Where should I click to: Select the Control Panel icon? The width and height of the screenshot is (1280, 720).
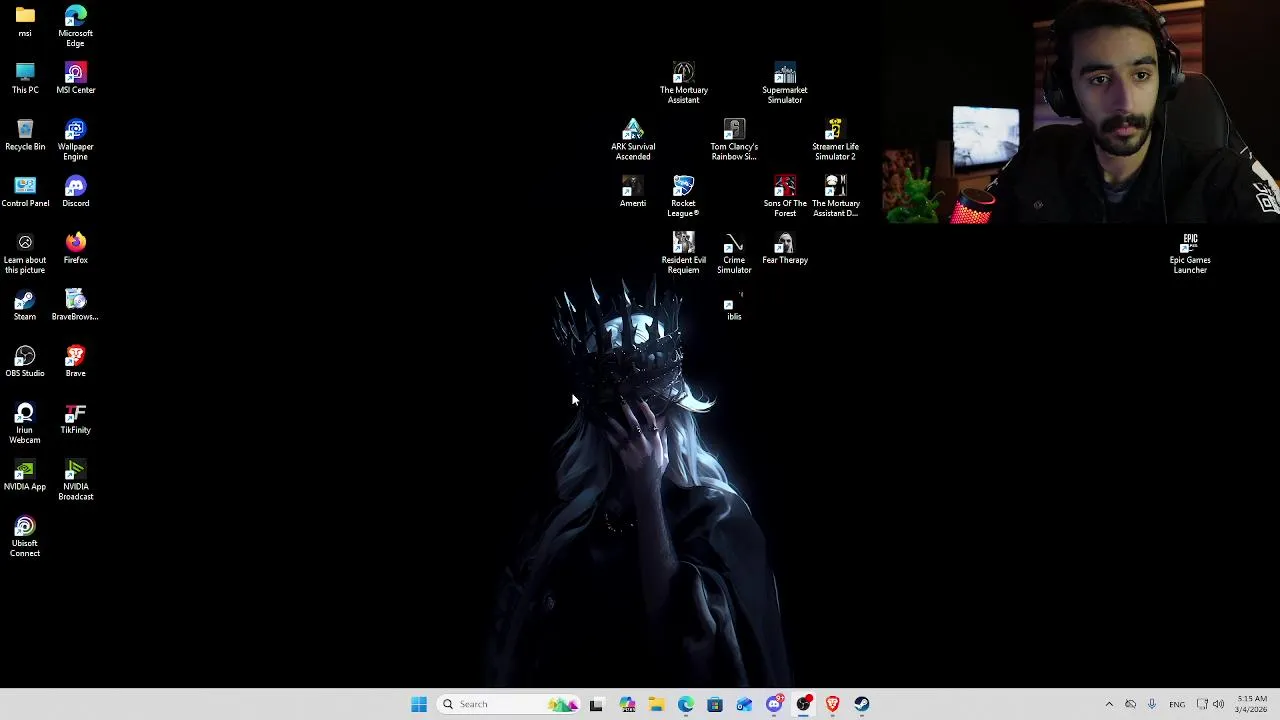[x=25, y=192]
